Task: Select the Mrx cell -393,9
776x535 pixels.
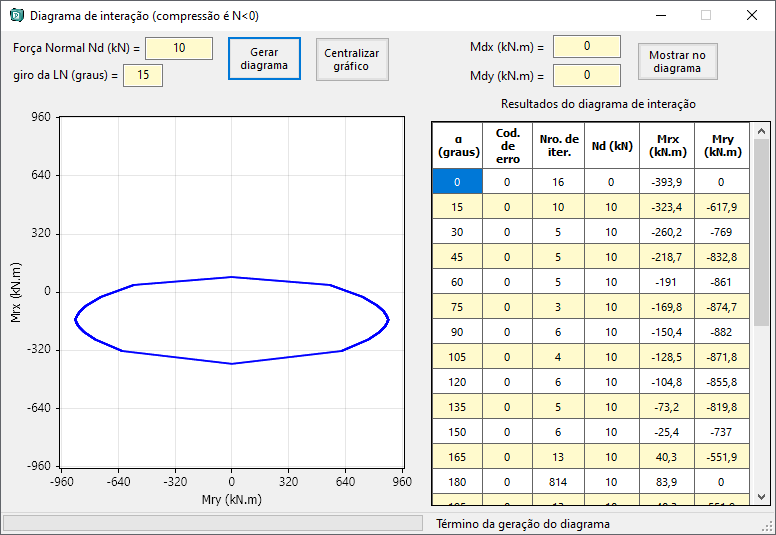Action: coord(667,182)
